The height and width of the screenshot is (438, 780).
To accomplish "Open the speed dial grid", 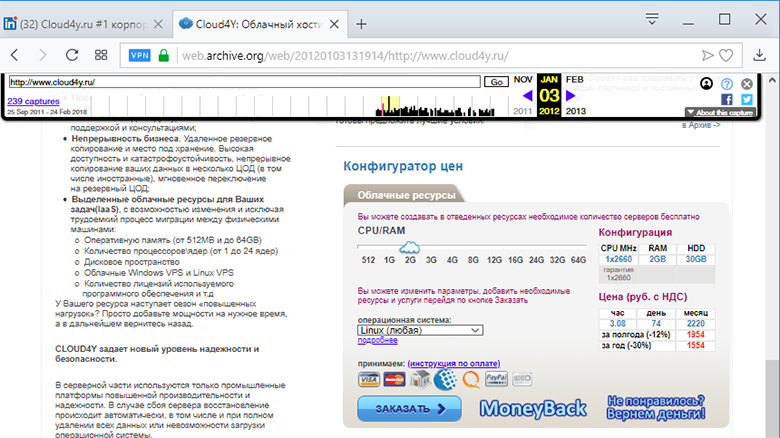I will [101, 55].
